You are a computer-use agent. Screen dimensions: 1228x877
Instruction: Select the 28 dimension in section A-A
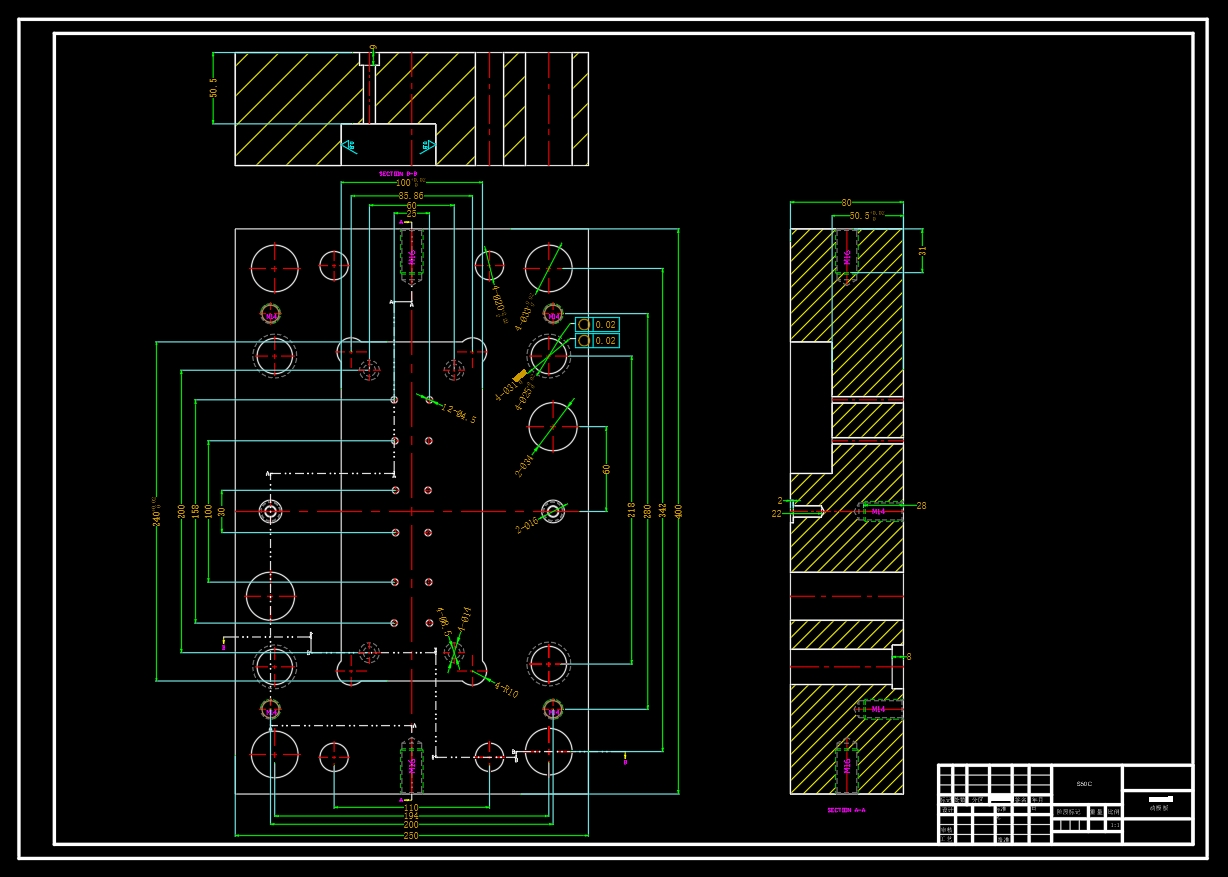[921, 506]
